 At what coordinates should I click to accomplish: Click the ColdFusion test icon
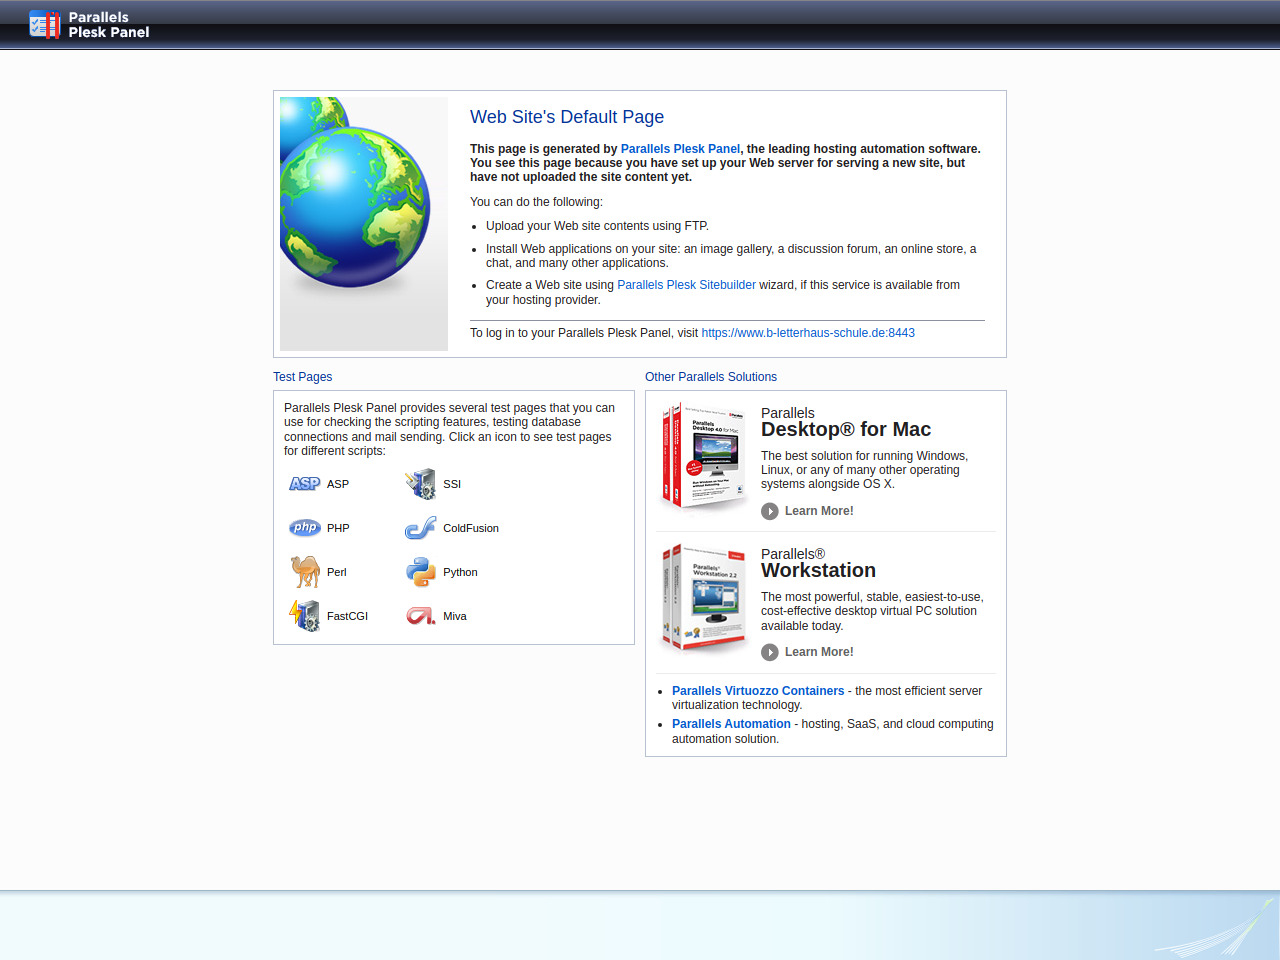tap(420, 528)
